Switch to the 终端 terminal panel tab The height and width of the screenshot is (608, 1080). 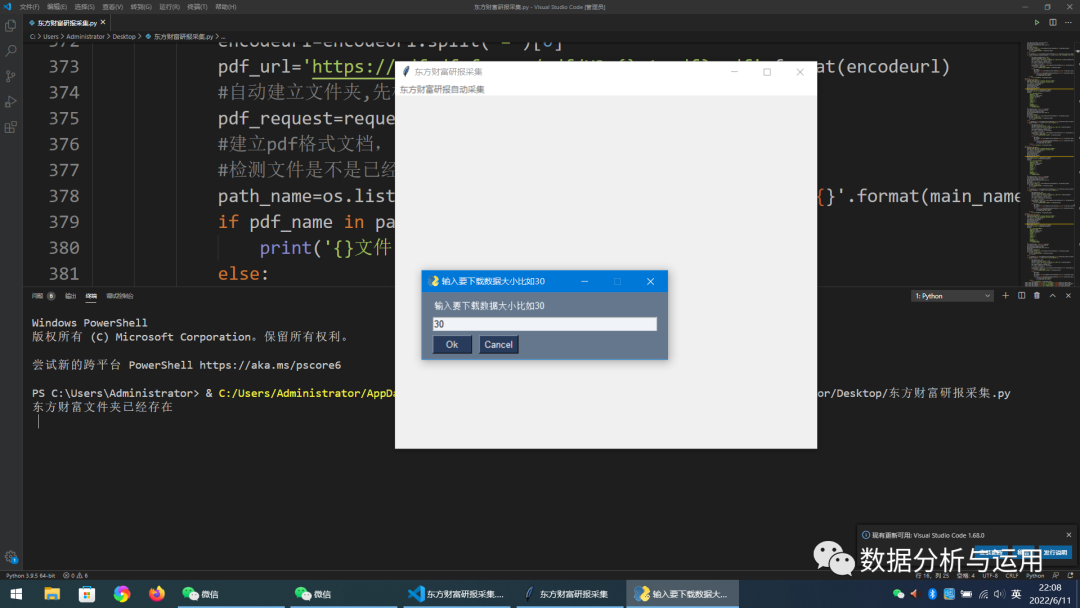pyautogui.click(x=91, y=296)
